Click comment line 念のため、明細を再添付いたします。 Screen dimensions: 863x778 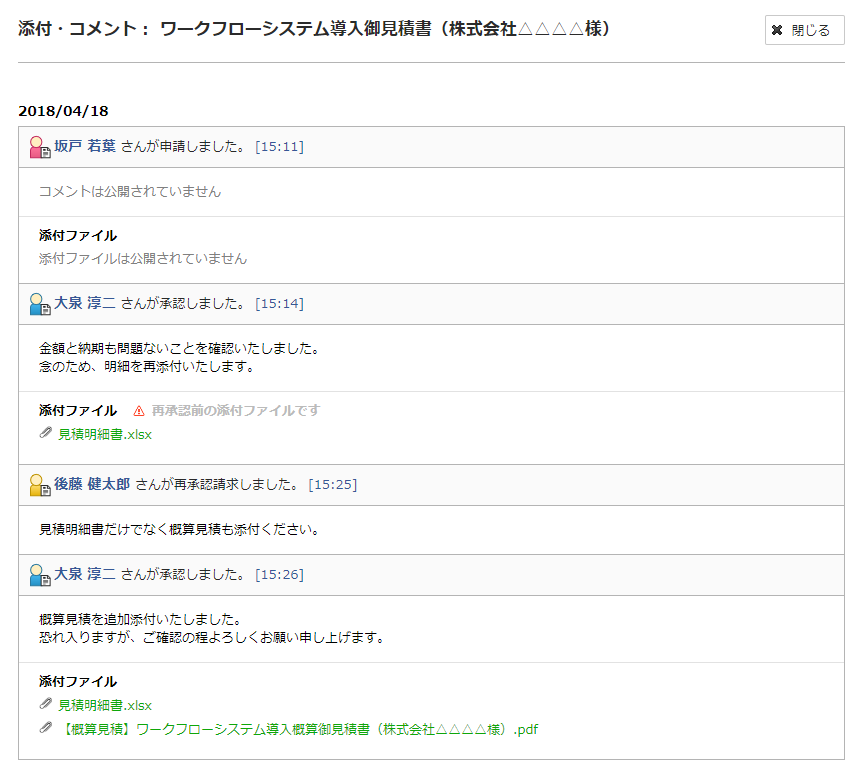pyautogui.click(x=147, y=367)
